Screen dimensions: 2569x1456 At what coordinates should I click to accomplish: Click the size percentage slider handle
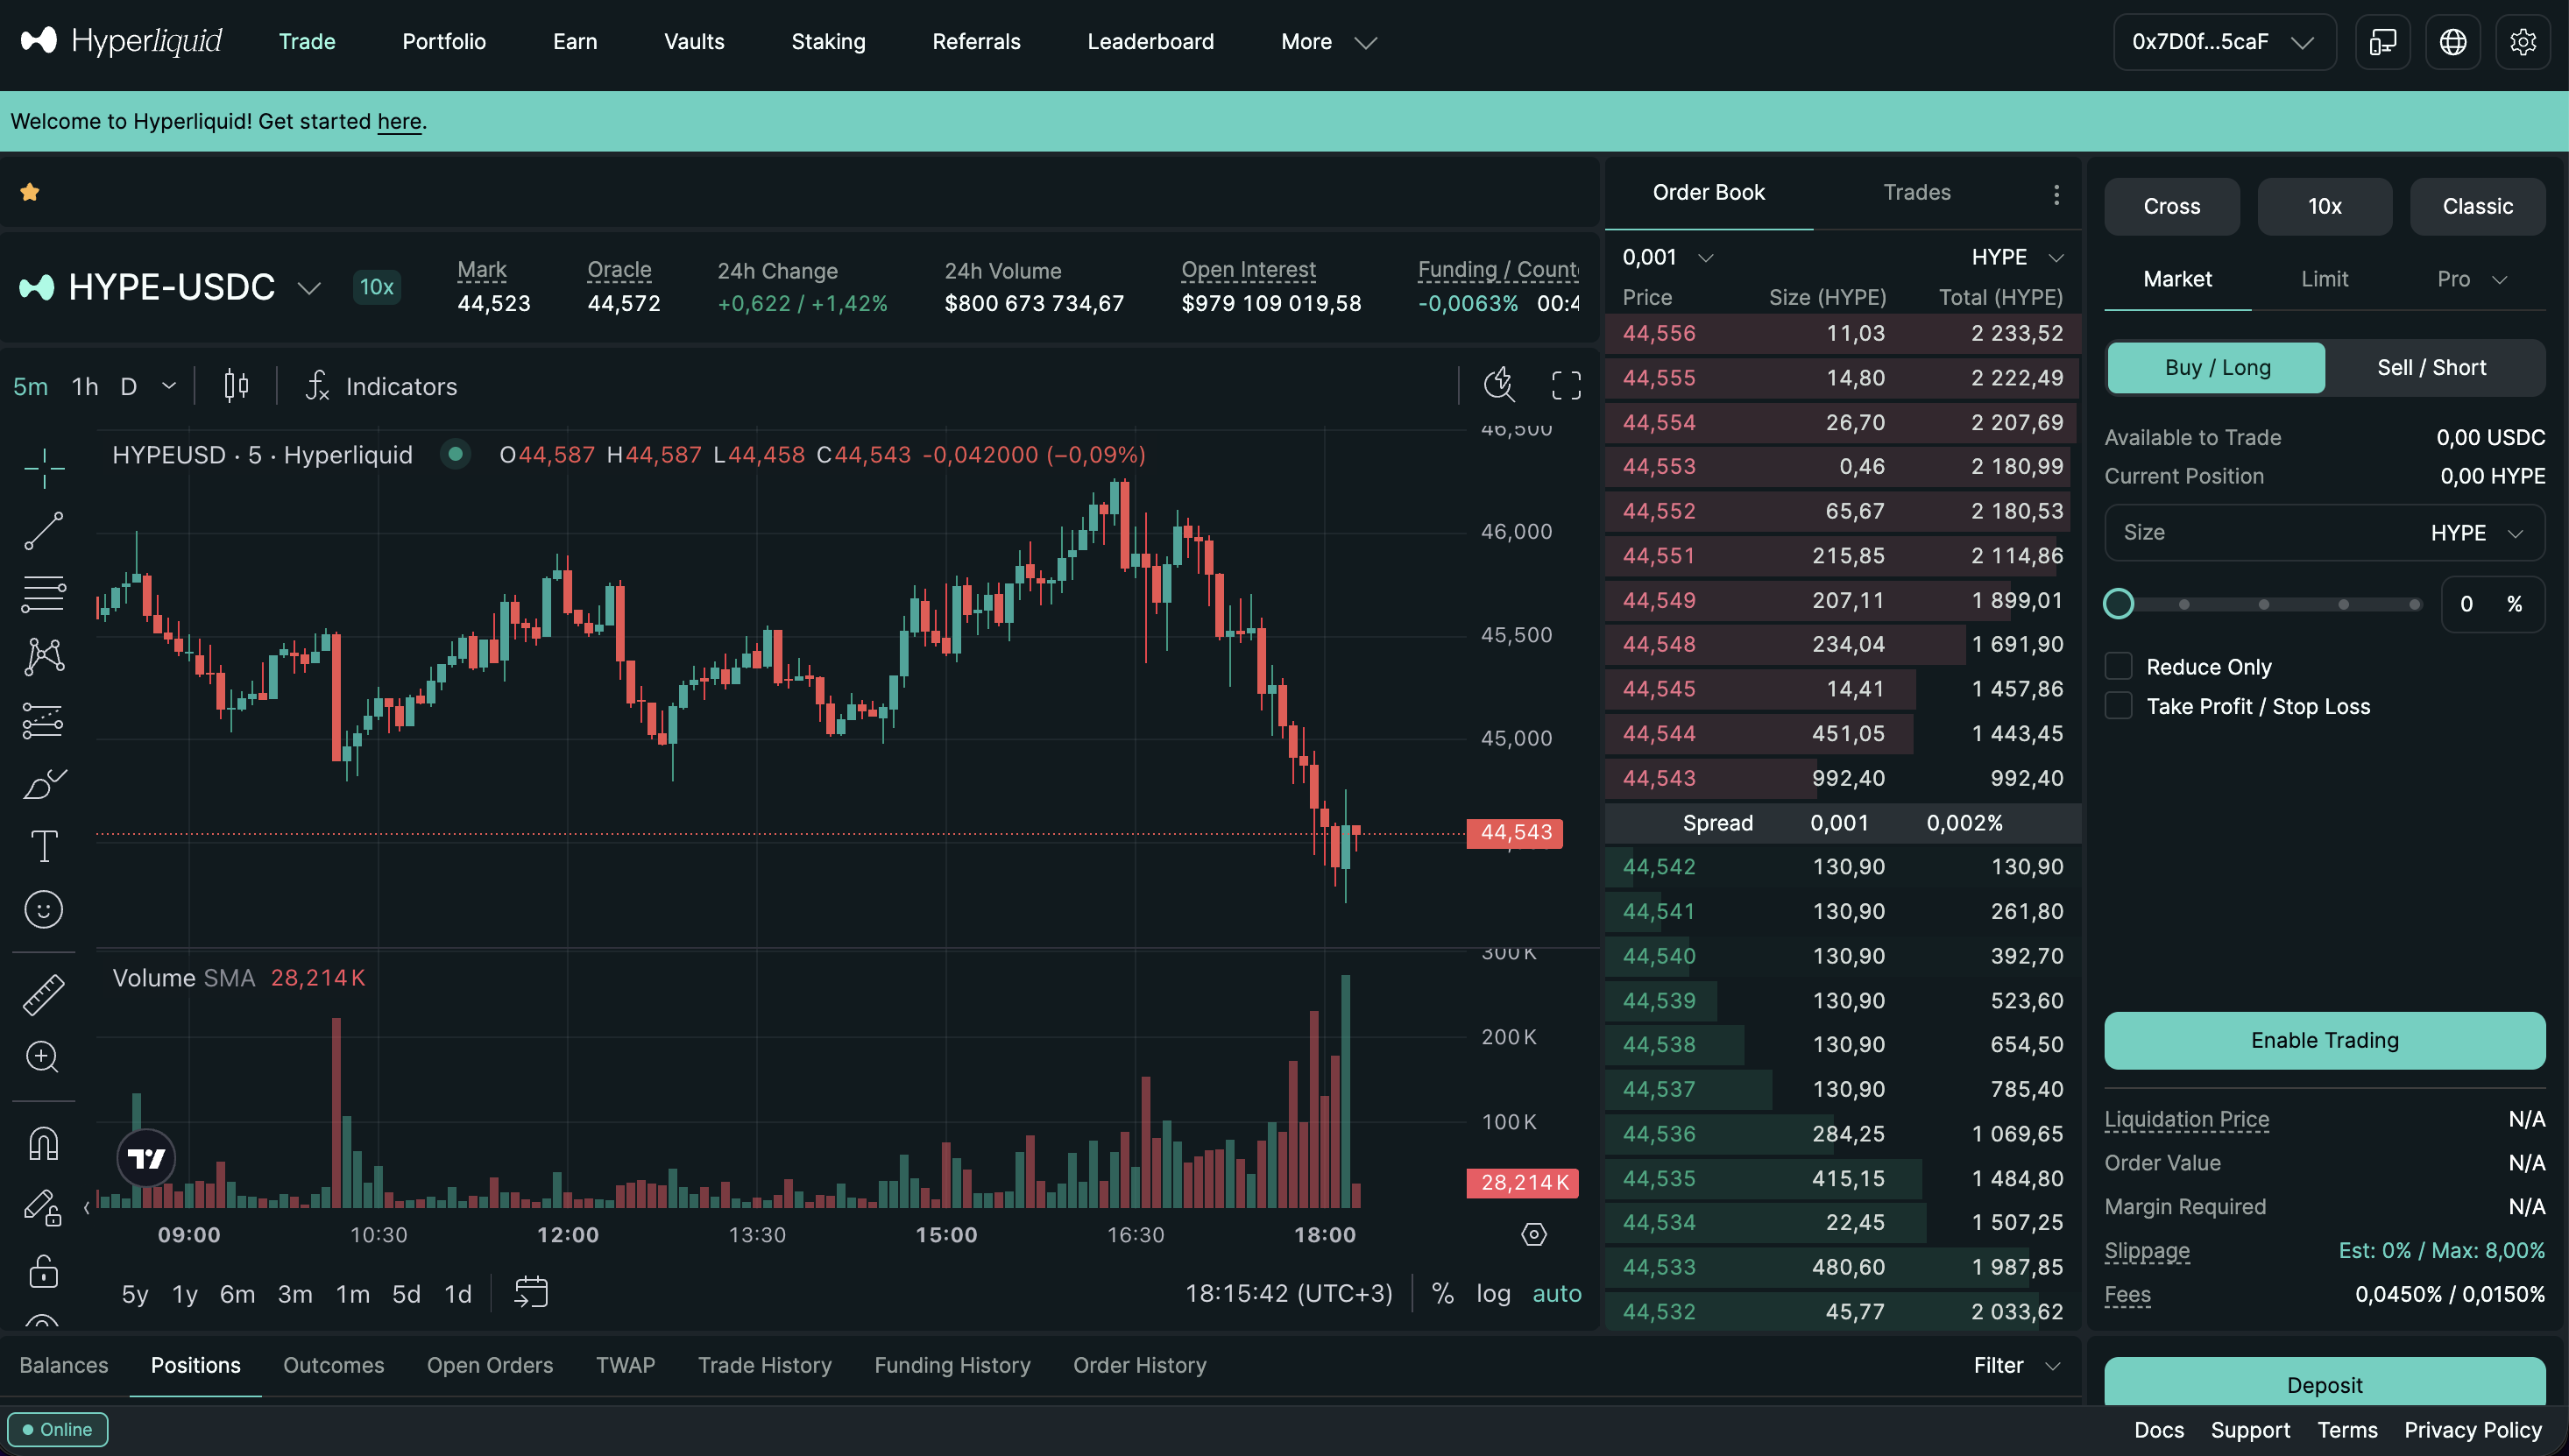click(x=2118, y=604)
